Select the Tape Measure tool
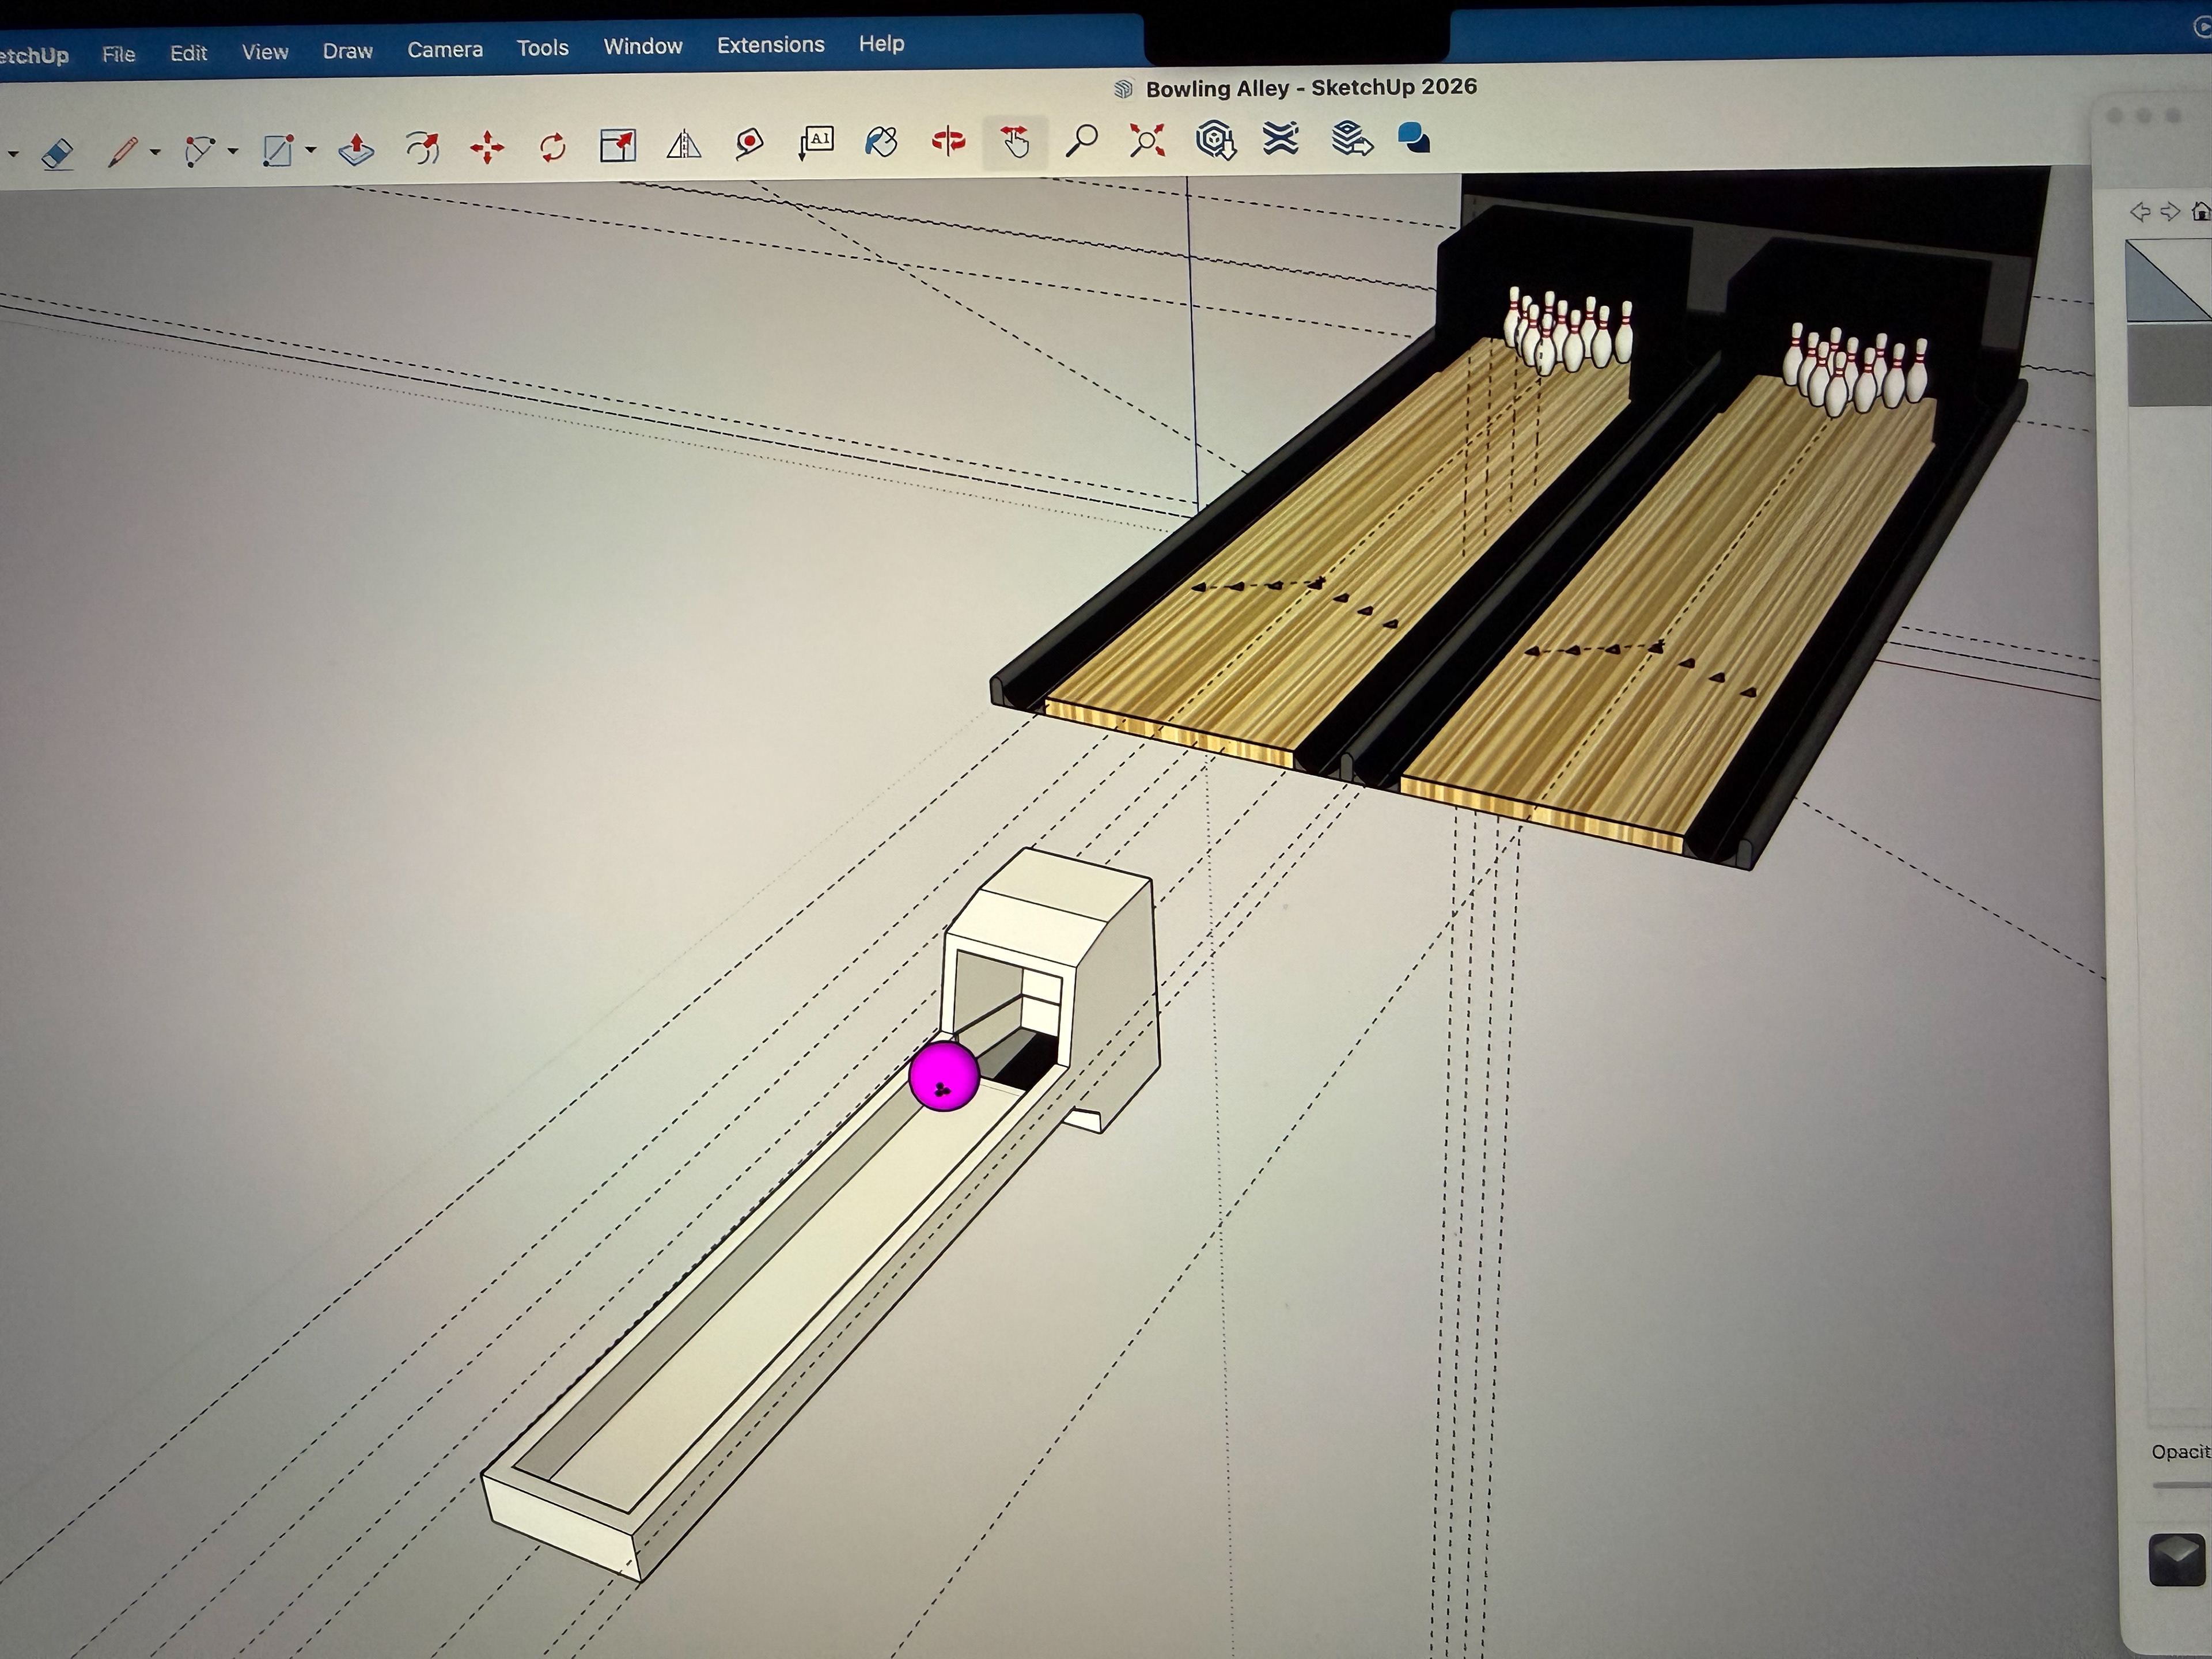 click(x=749, y=144)
